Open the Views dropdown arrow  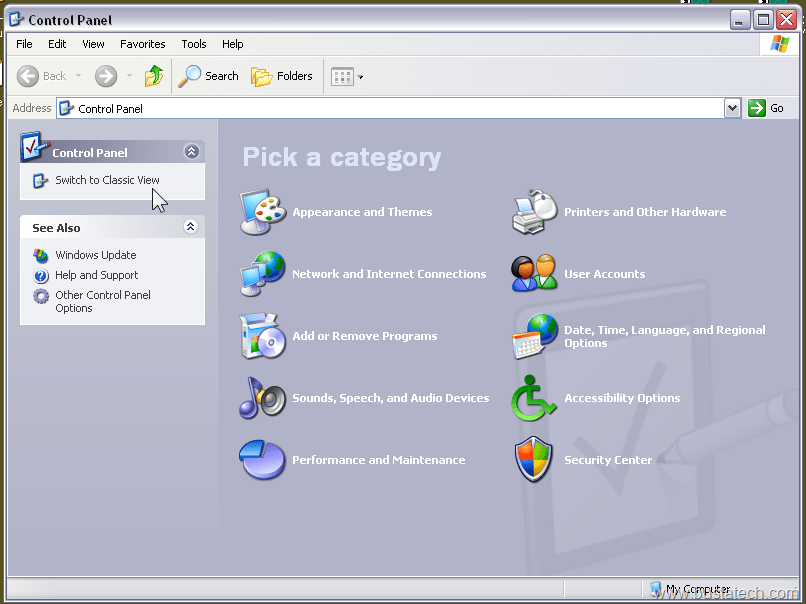point(360,77)
